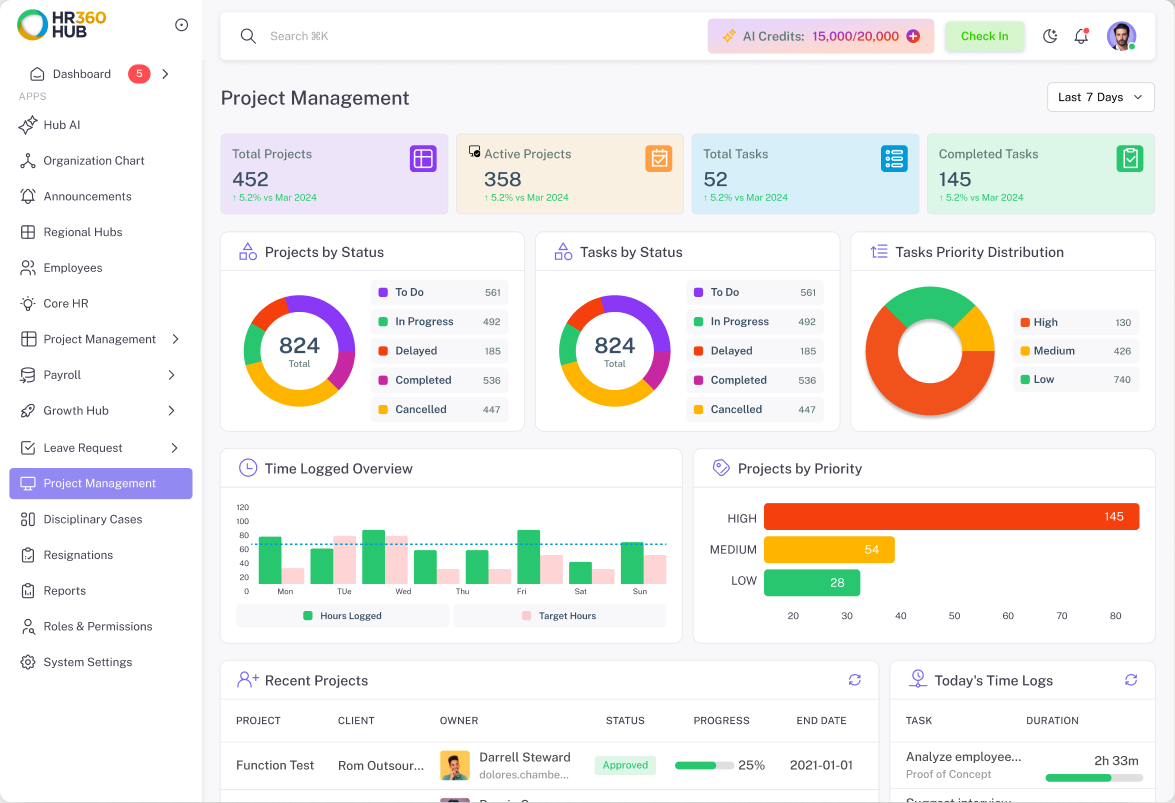Click the Organization Chart sidebar icon
The image size is (1175, 803).
28,160
